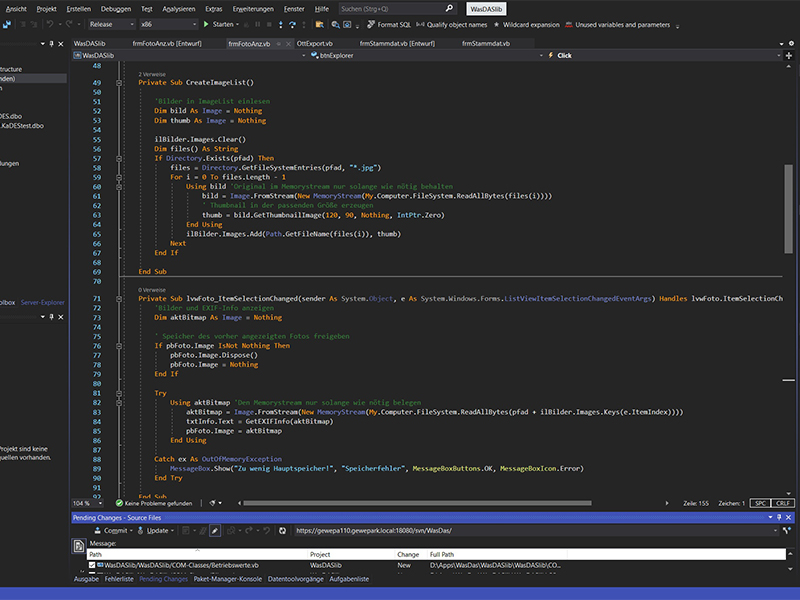The width and height of the screenshot is (800, 600).
Task: Open the Analysieren menu
Action: [x=179, y=9]
